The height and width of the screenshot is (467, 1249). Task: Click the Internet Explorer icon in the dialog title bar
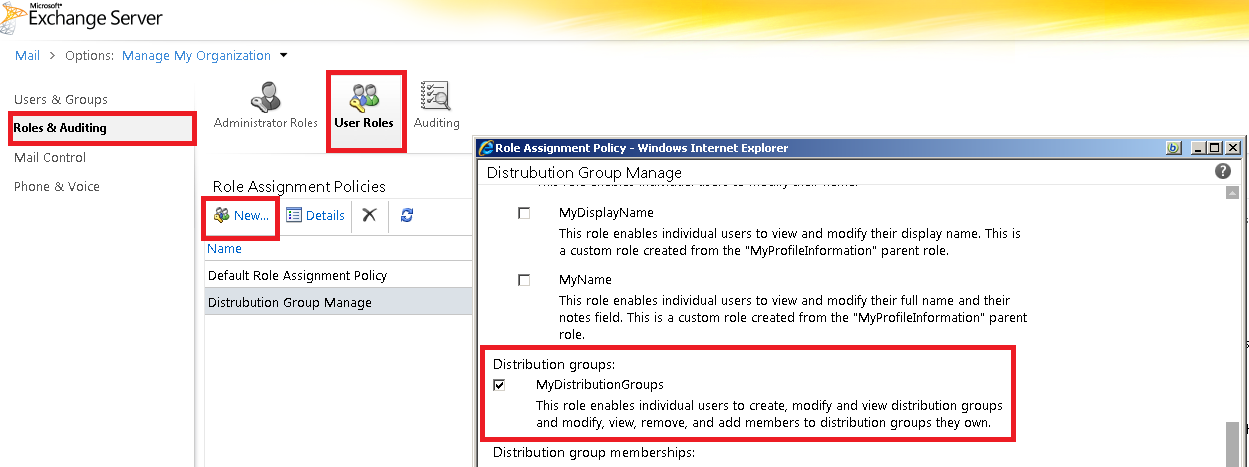point(487,148)
